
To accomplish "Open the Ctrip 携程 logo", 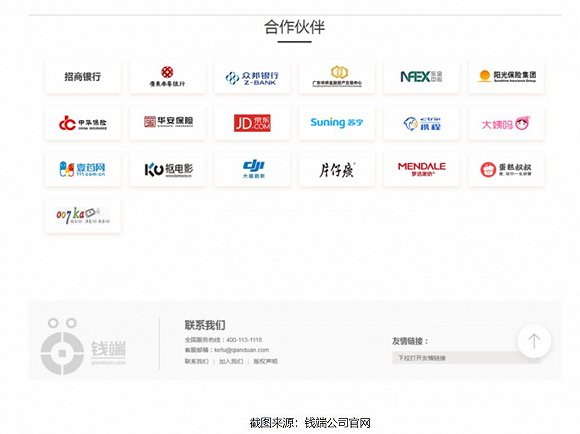I will click(422, 123).
